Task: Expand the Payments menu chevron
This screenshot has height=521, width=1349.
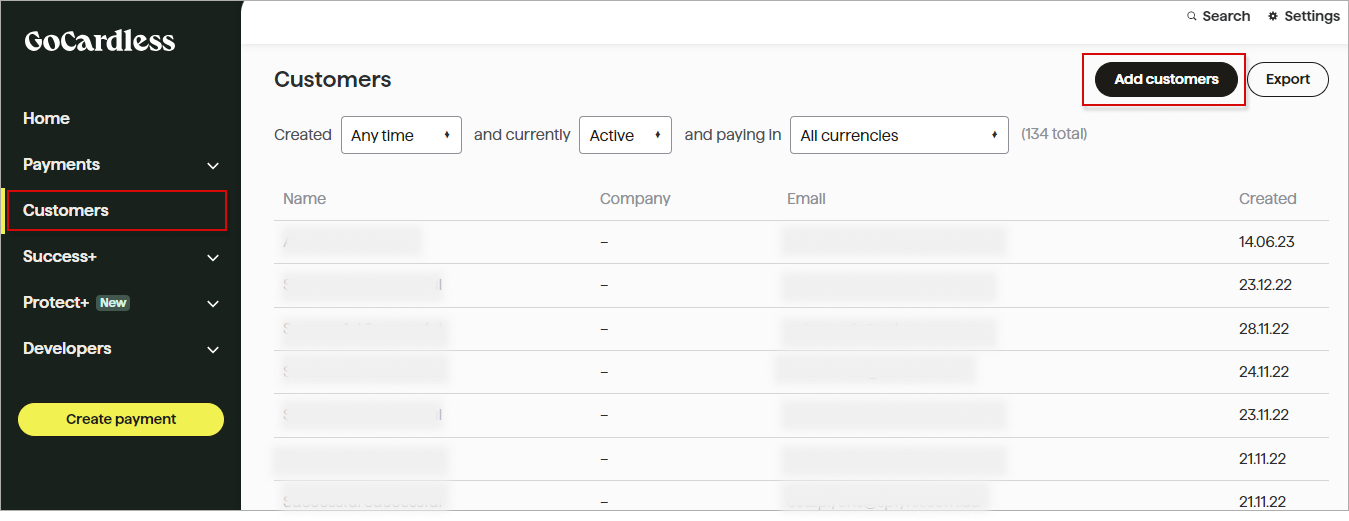Action: point(212,165)
